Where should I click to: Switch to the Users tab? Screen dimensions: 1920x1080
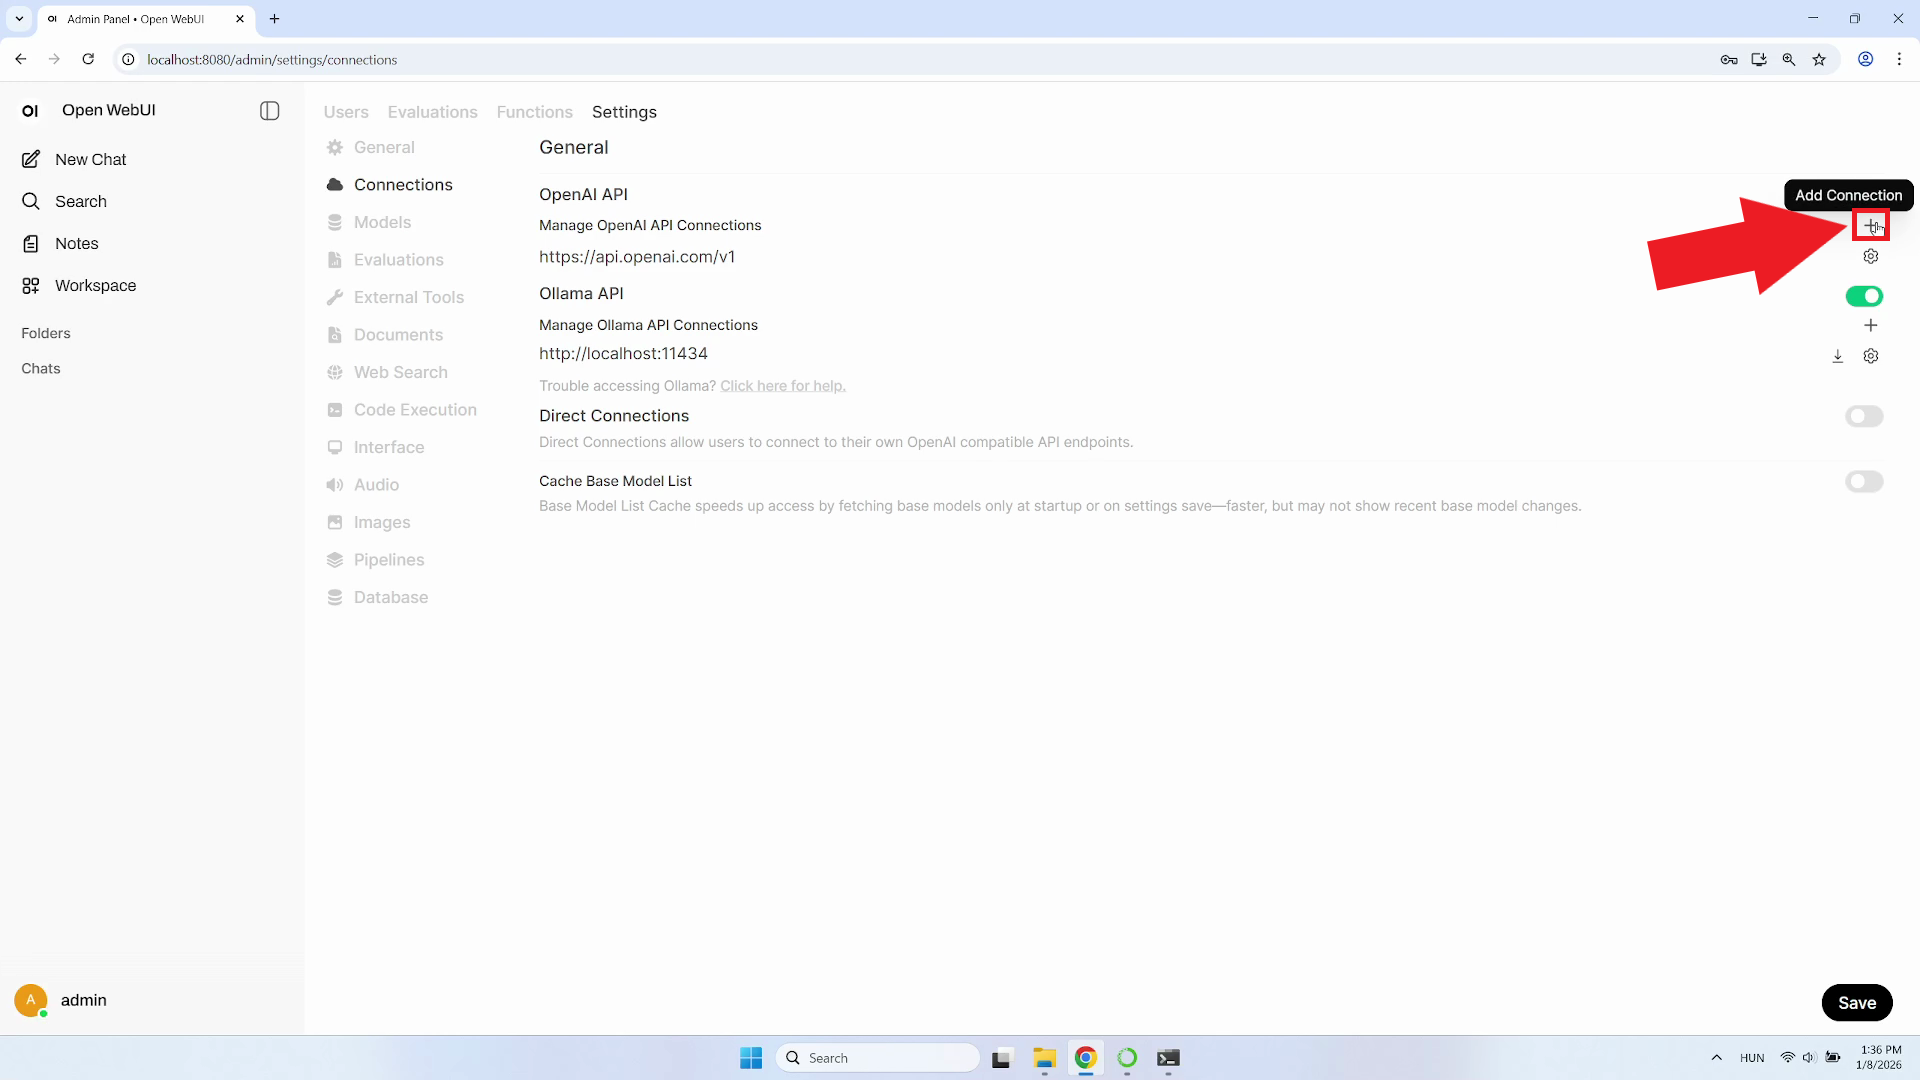coord(346,112)
